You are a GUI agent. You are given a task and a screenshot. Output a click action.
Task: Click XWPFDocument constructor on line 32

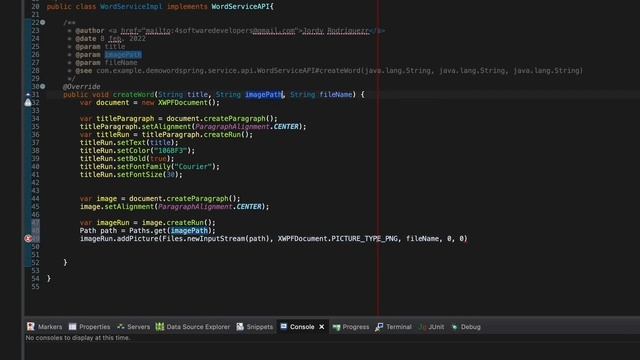pos(183,103)
